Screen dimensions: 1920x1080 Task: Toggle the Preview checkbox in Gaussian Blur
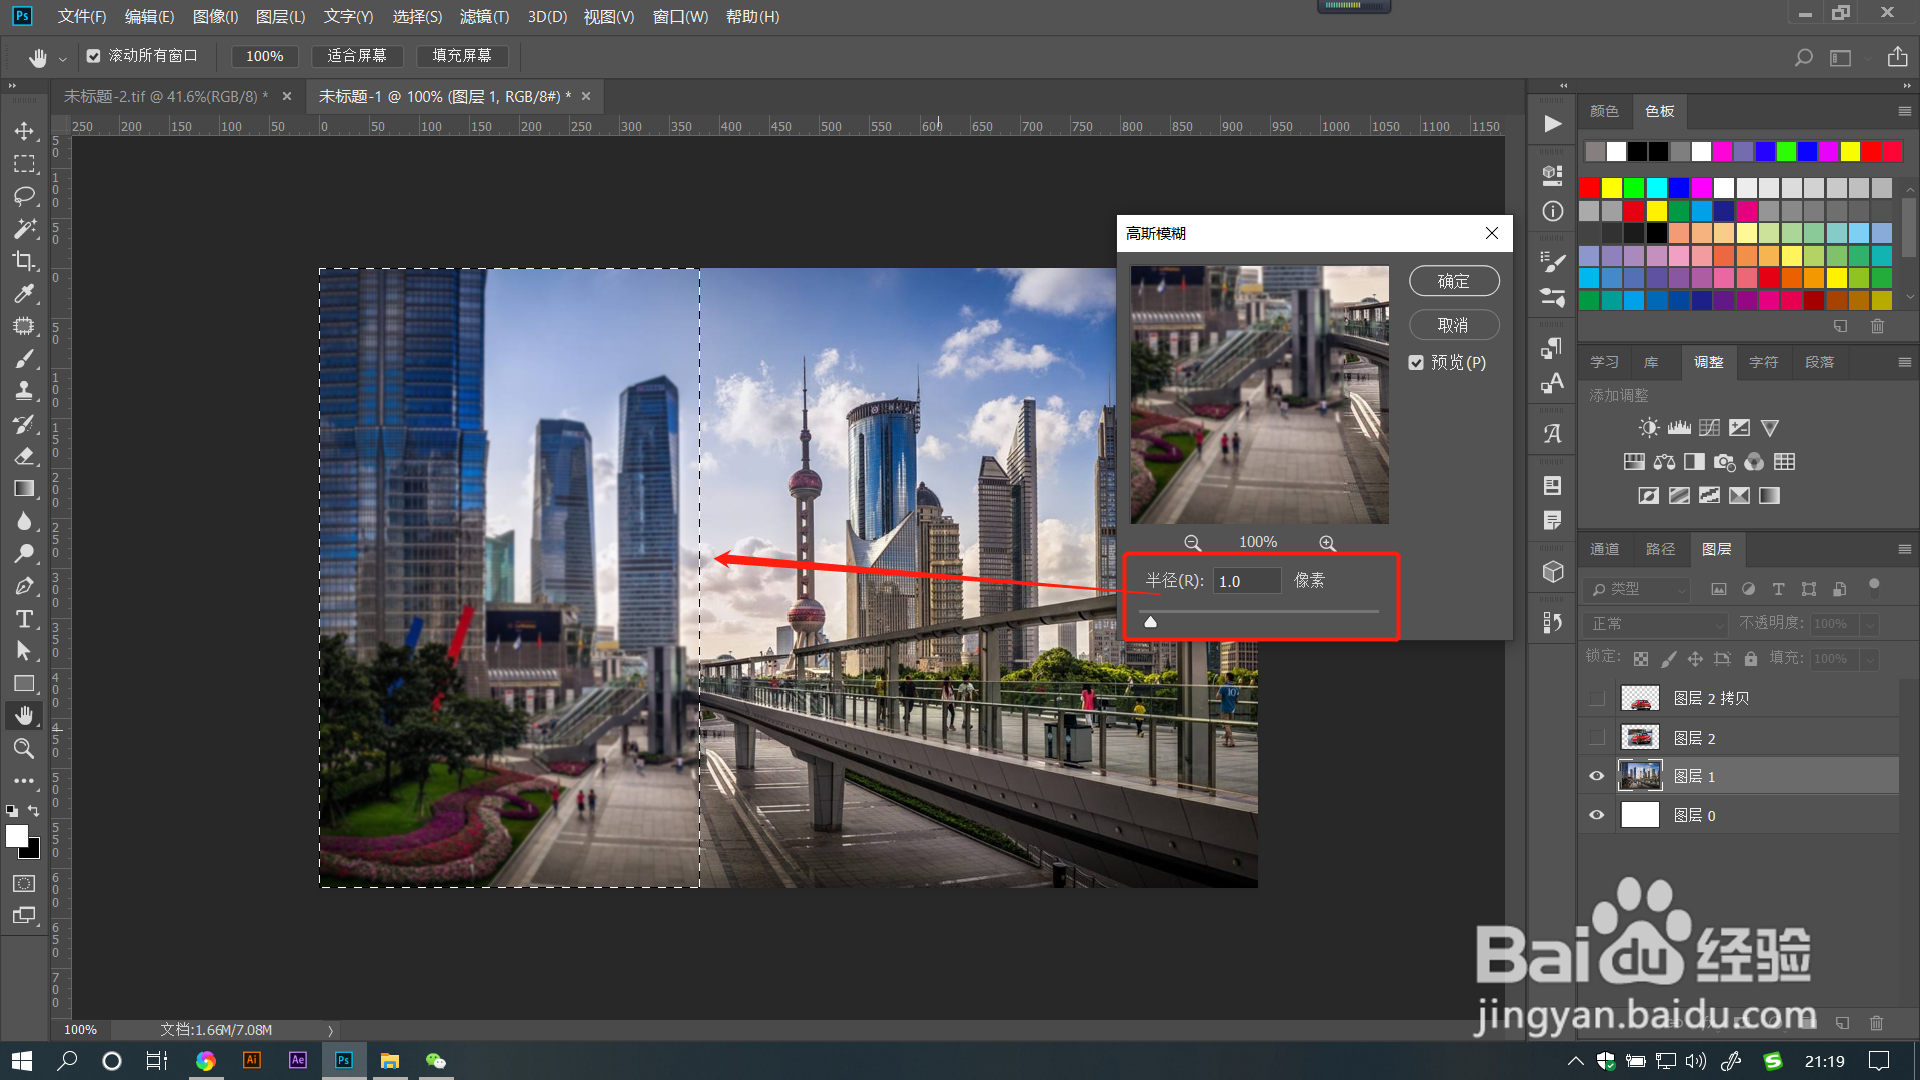click(x=1416, y=363)
